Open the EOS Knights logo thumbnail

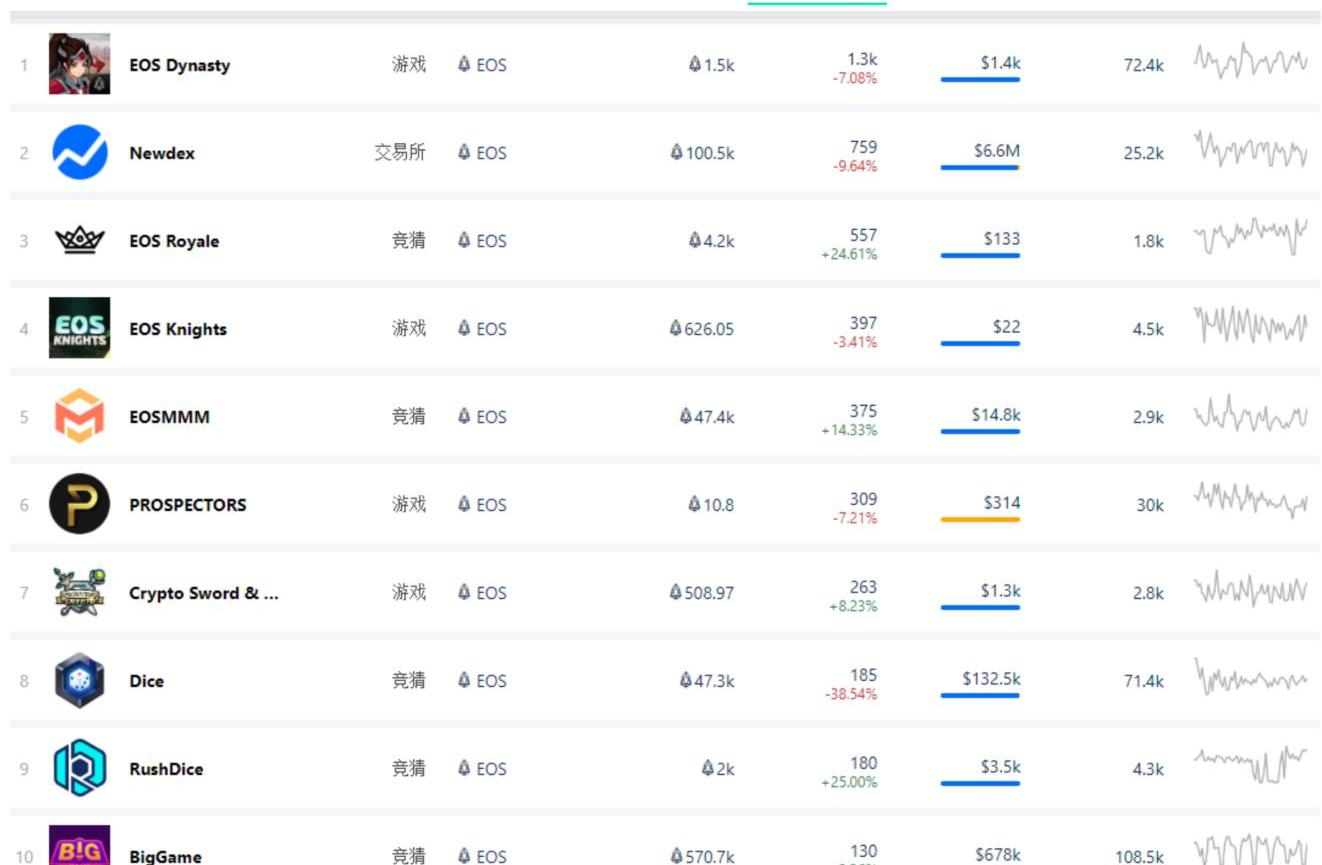tap(79, 328)
